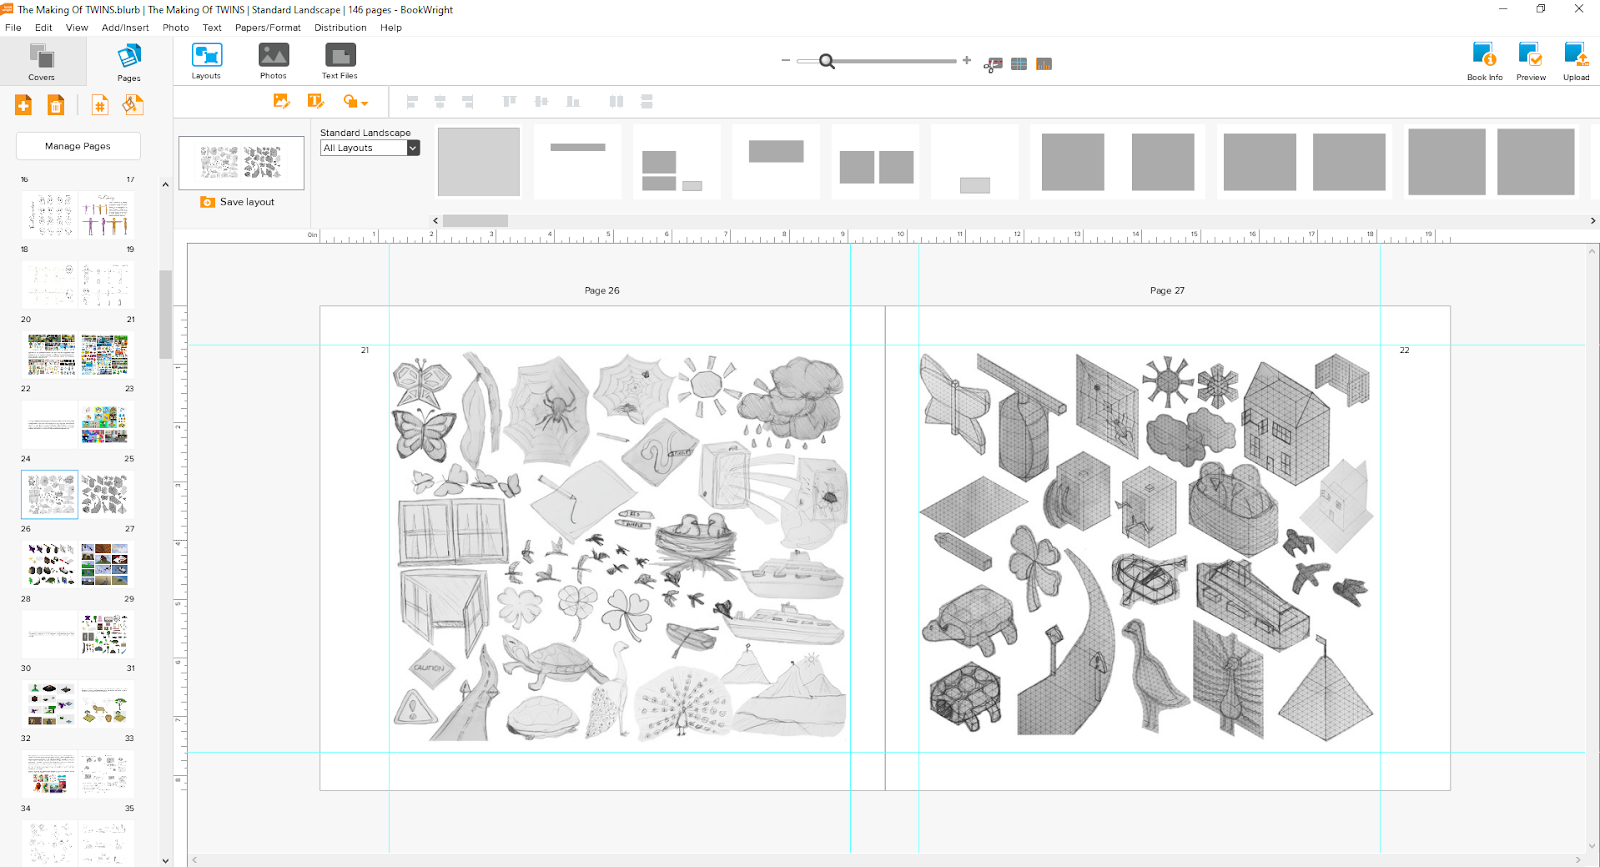
Task: Open the View menu
Action: coord(77,28)
